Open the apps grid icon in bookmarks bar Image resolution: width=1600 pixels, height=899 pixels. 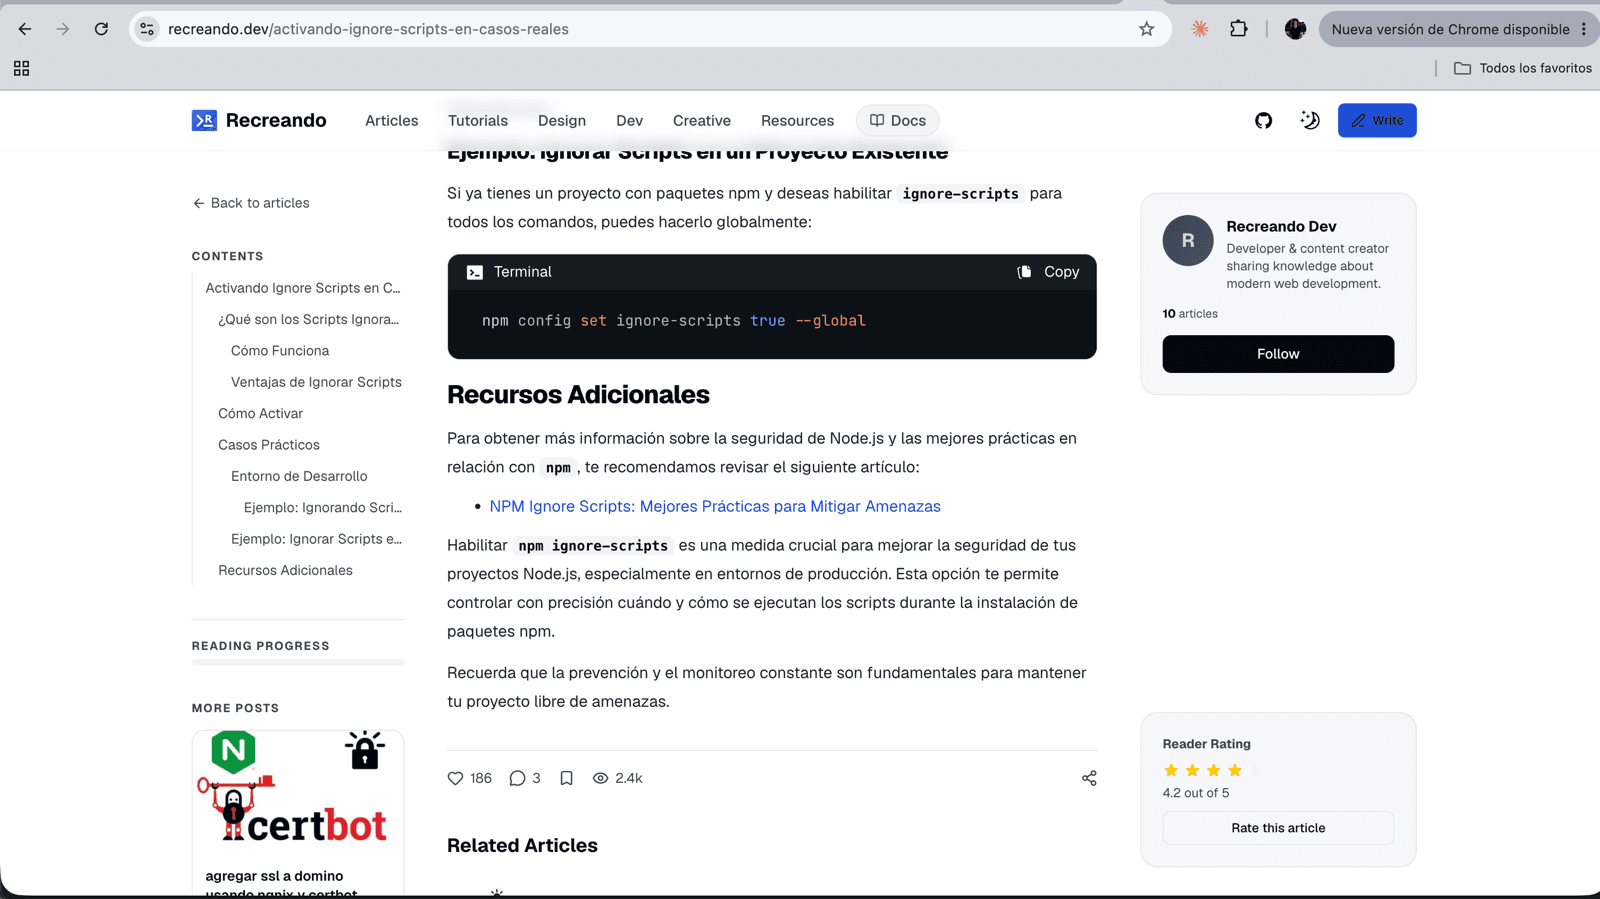(21, 68)
